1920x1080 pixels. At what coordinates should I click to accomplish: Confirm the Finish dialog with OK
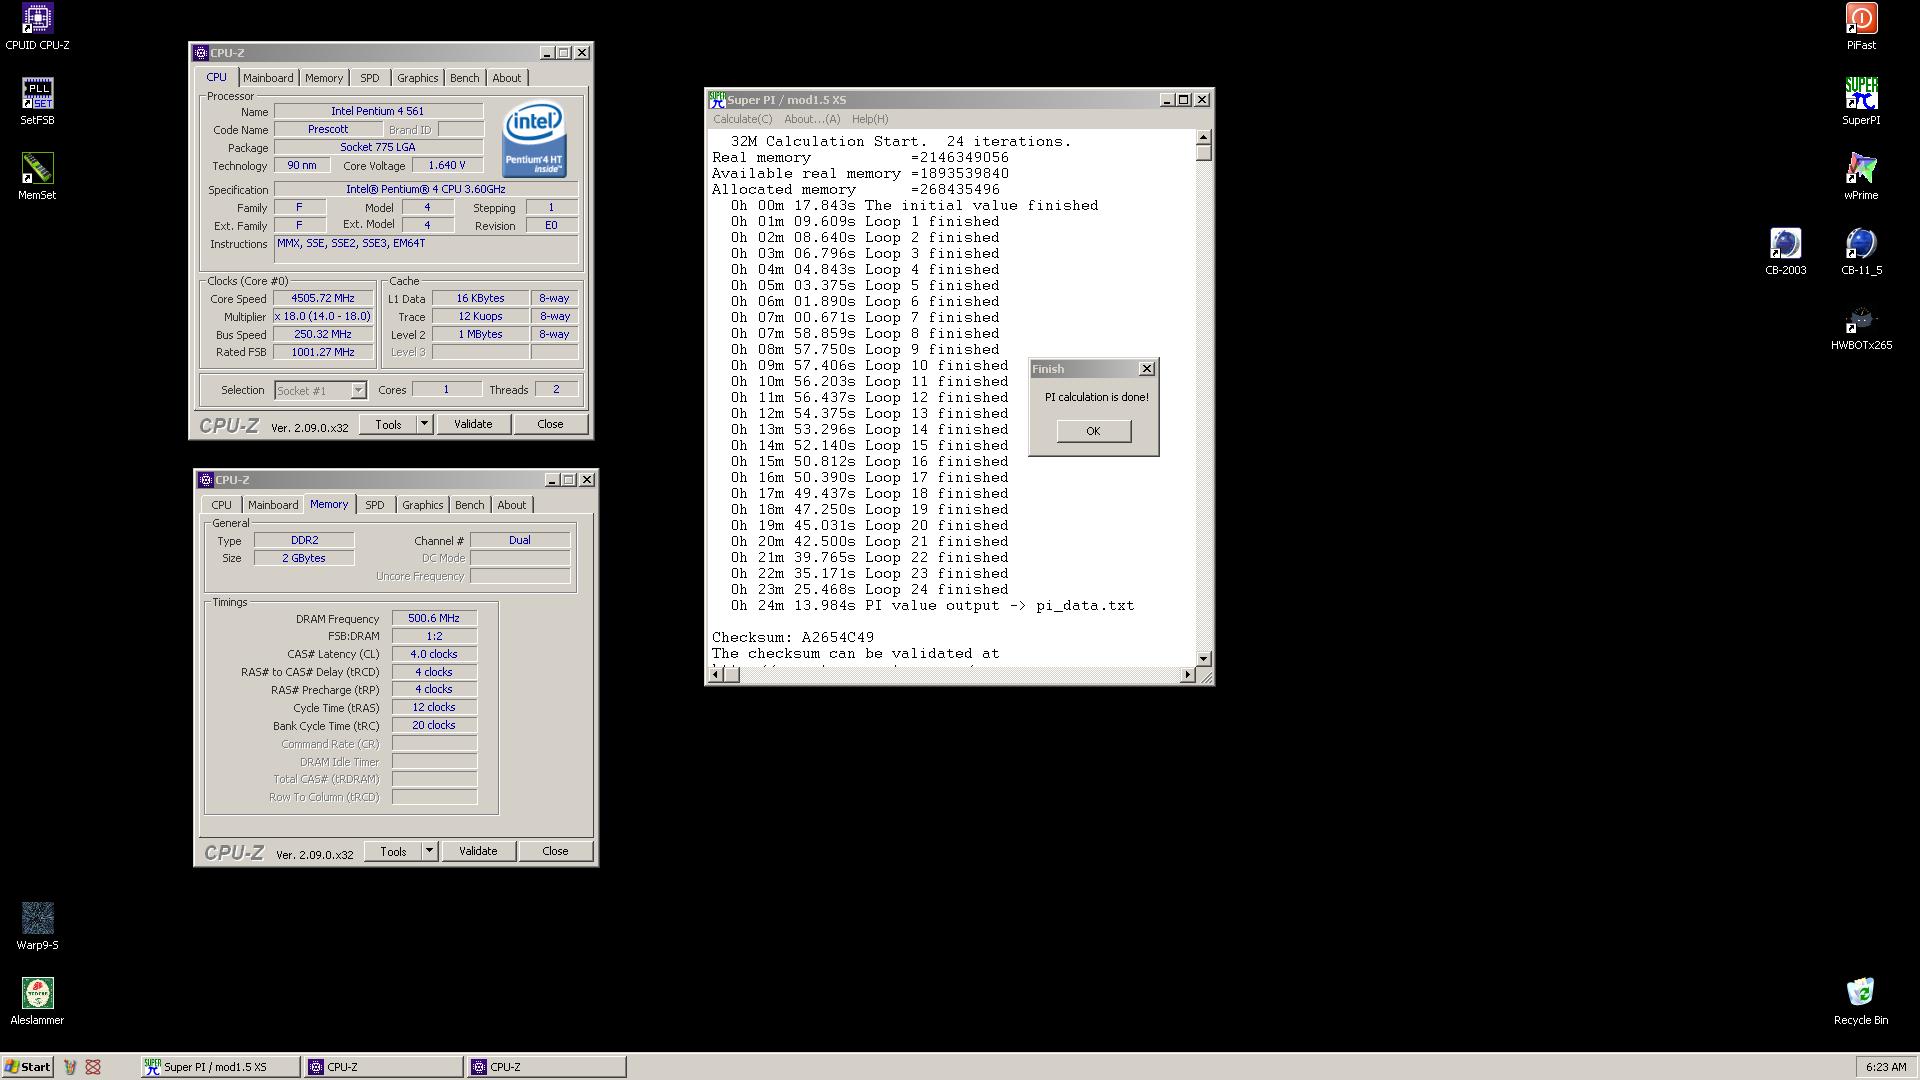(x=1093, y=431)
